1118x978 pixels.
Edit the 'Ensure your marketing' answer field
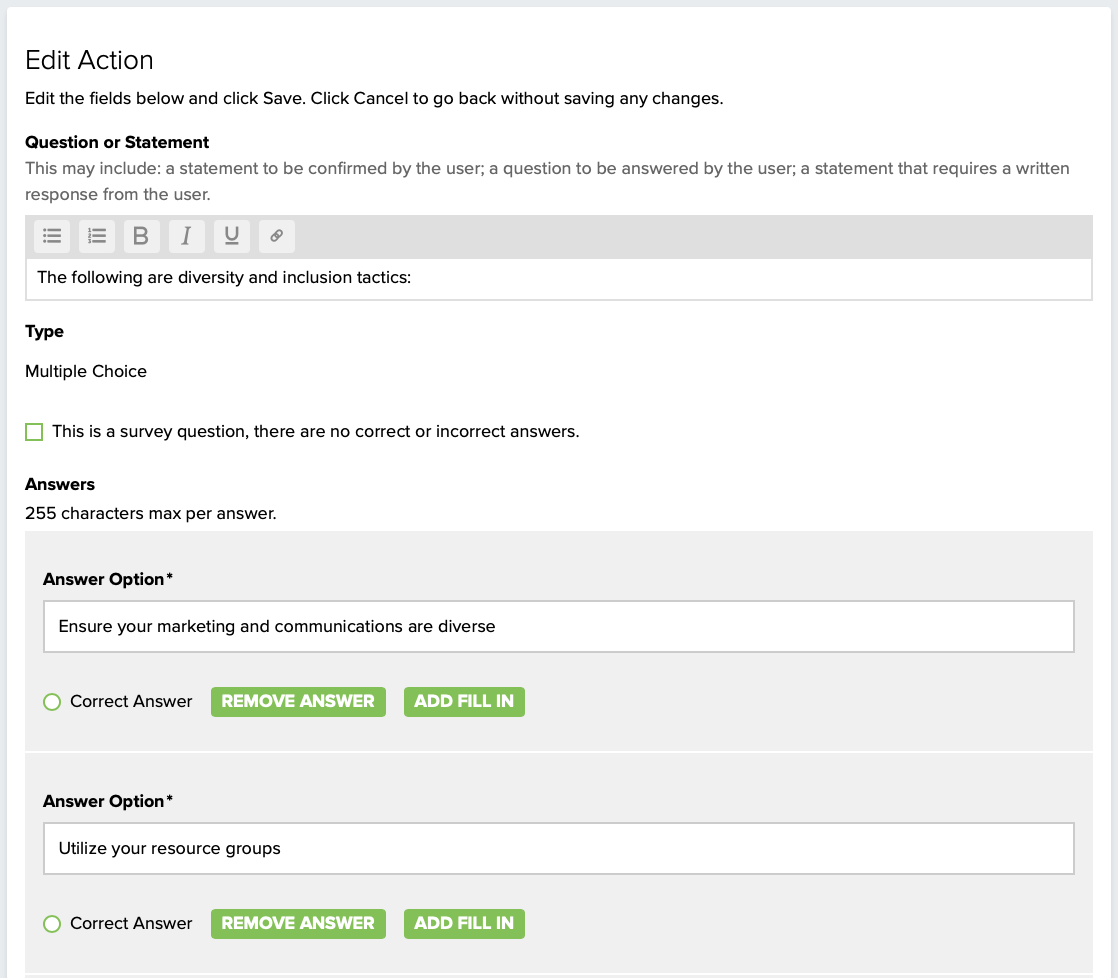[x=558, y=627]
